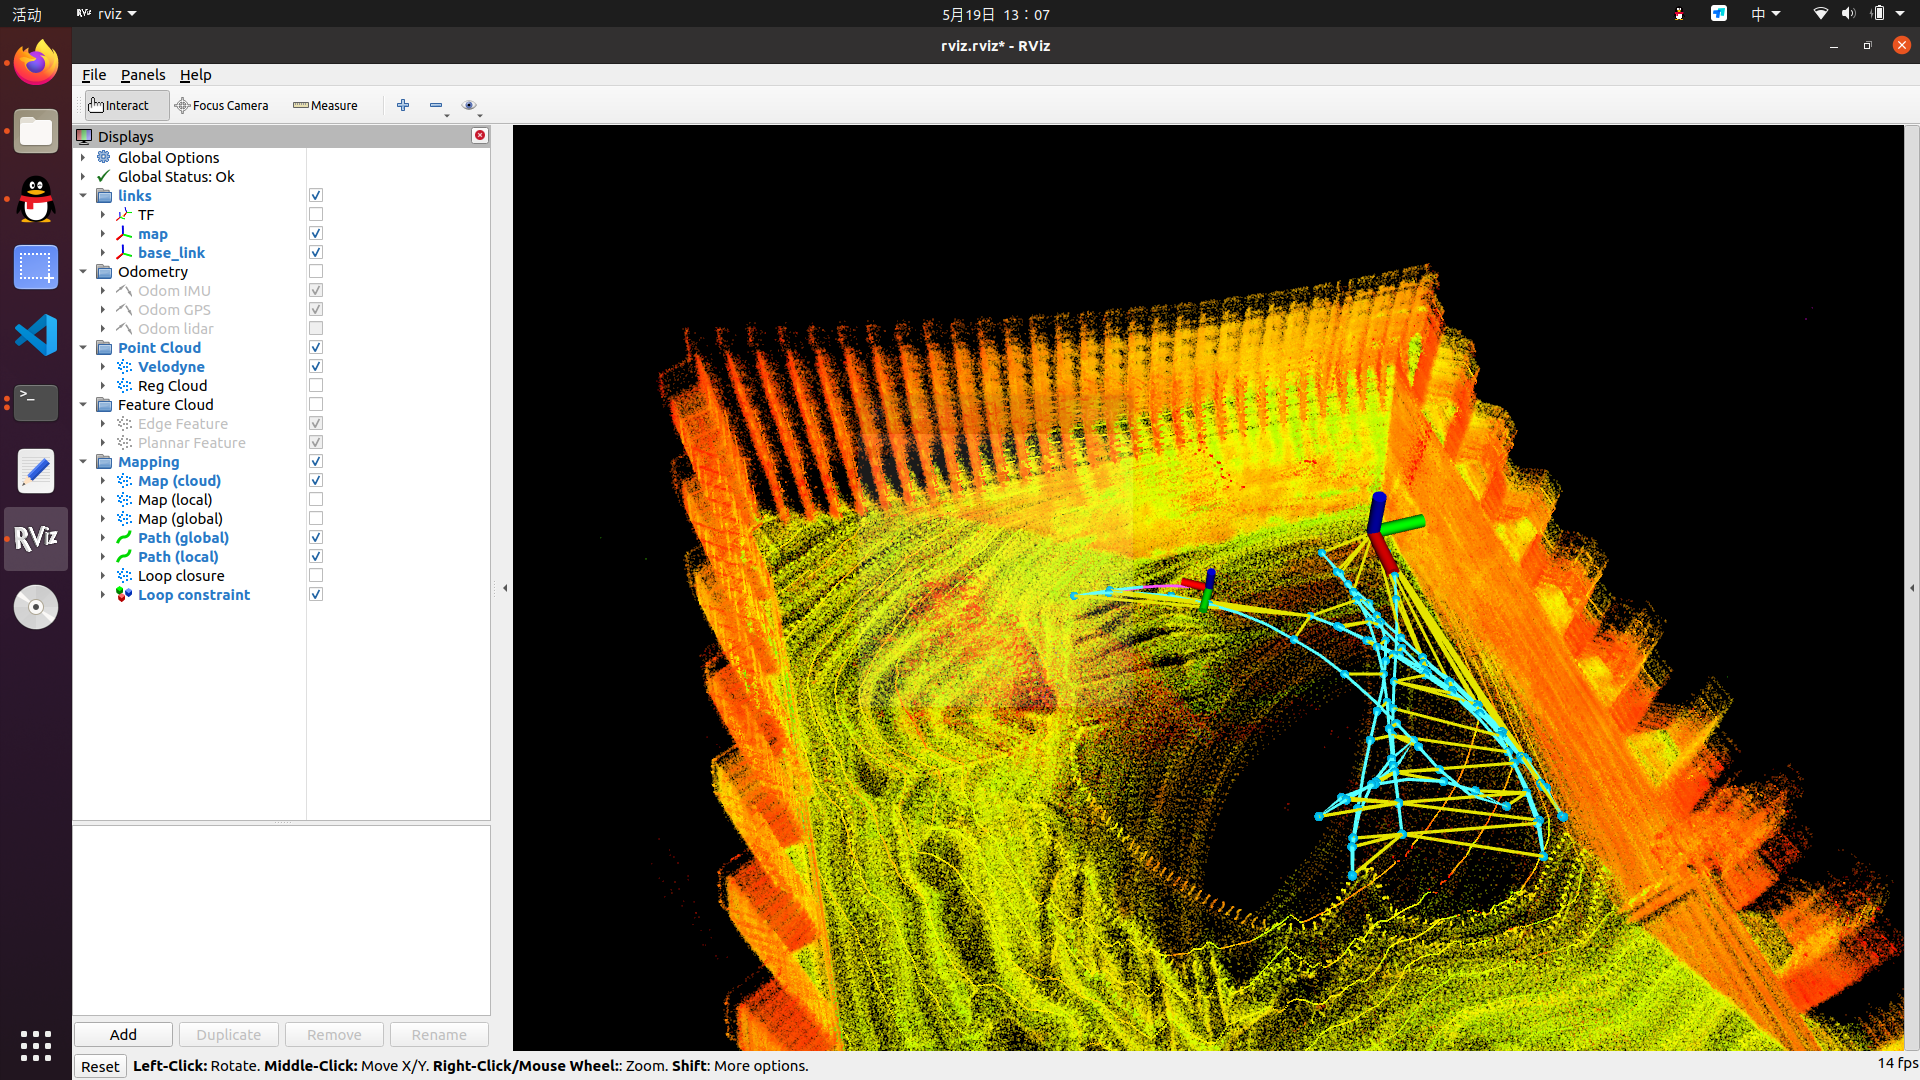Collapse the Mapping folder
Image resolution: width=1920 pixels, height=1080 pixels.
[83, 461]
